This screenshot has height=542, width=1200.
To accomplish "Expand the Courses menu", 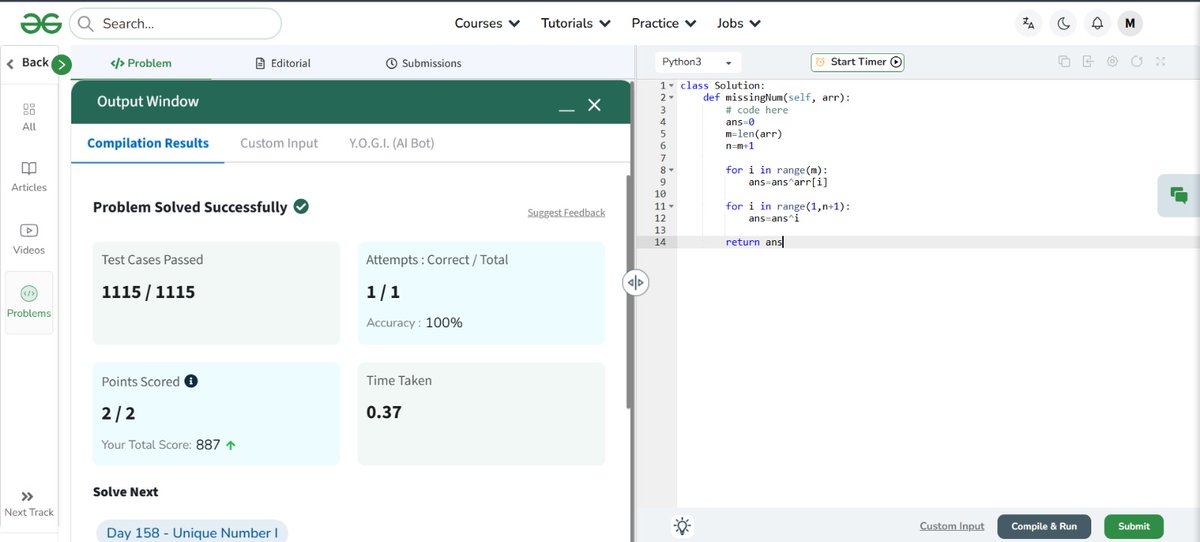I will click(487, 23).
